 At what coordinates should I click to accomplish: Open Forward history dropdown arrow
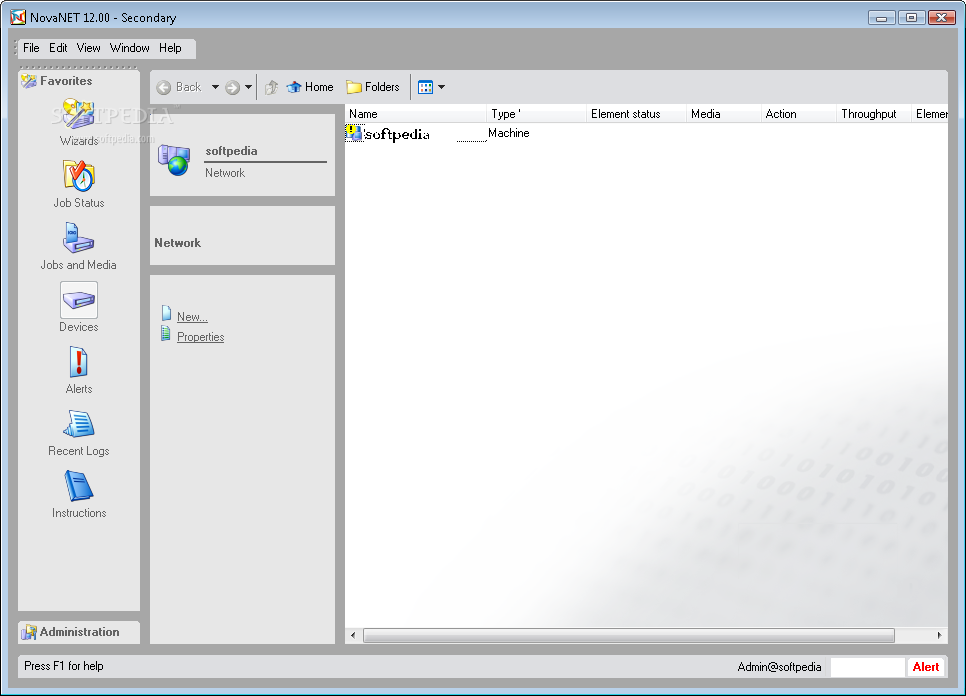(x=248, y=87)
